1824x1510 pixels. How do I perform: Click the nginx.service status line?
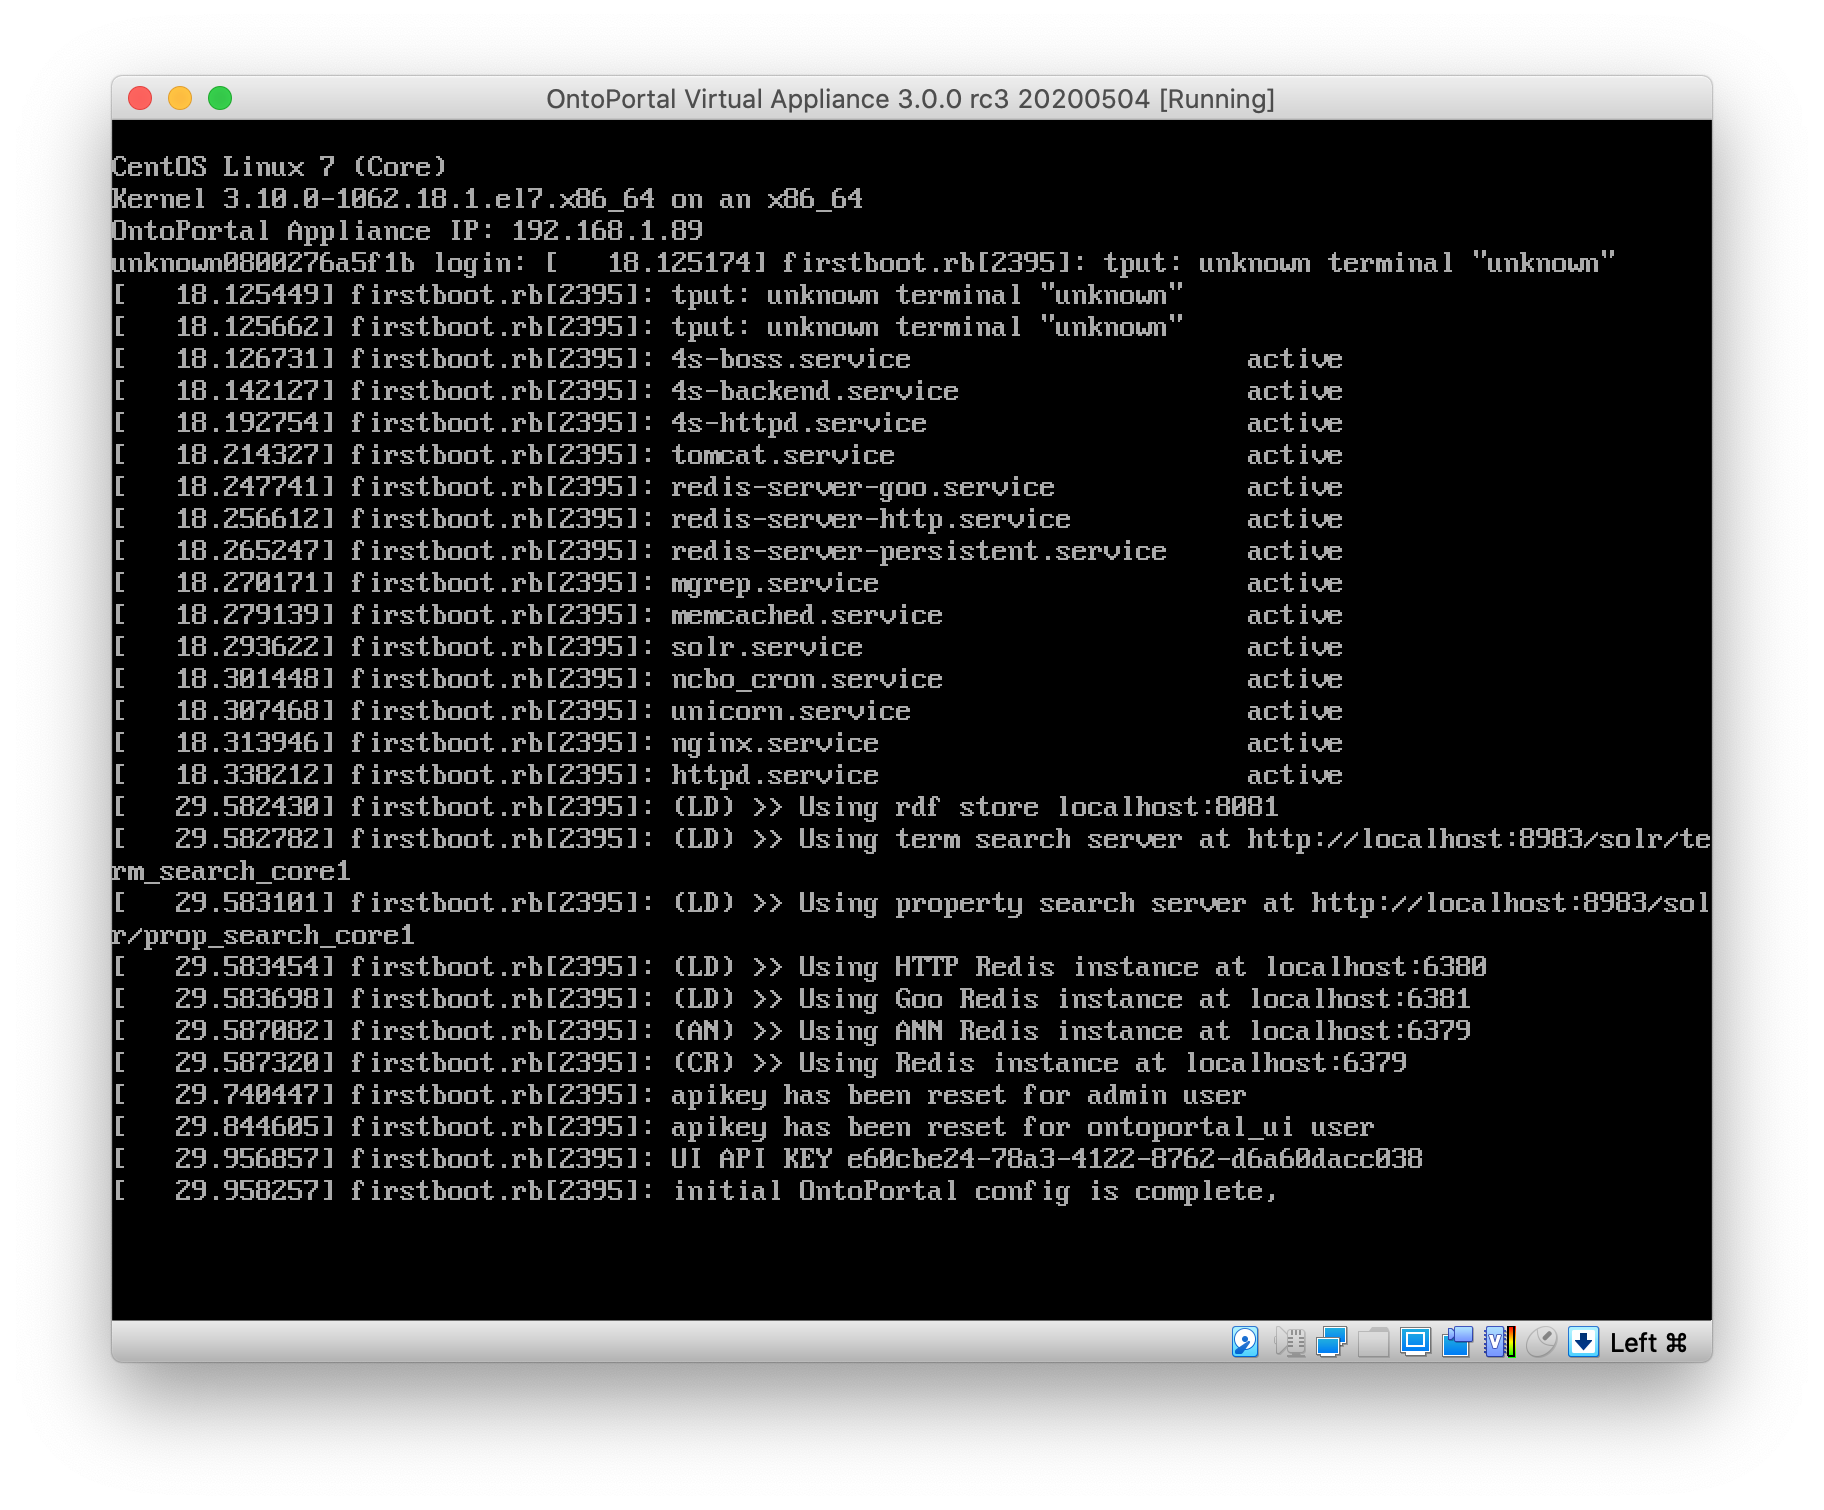(774, 743)
